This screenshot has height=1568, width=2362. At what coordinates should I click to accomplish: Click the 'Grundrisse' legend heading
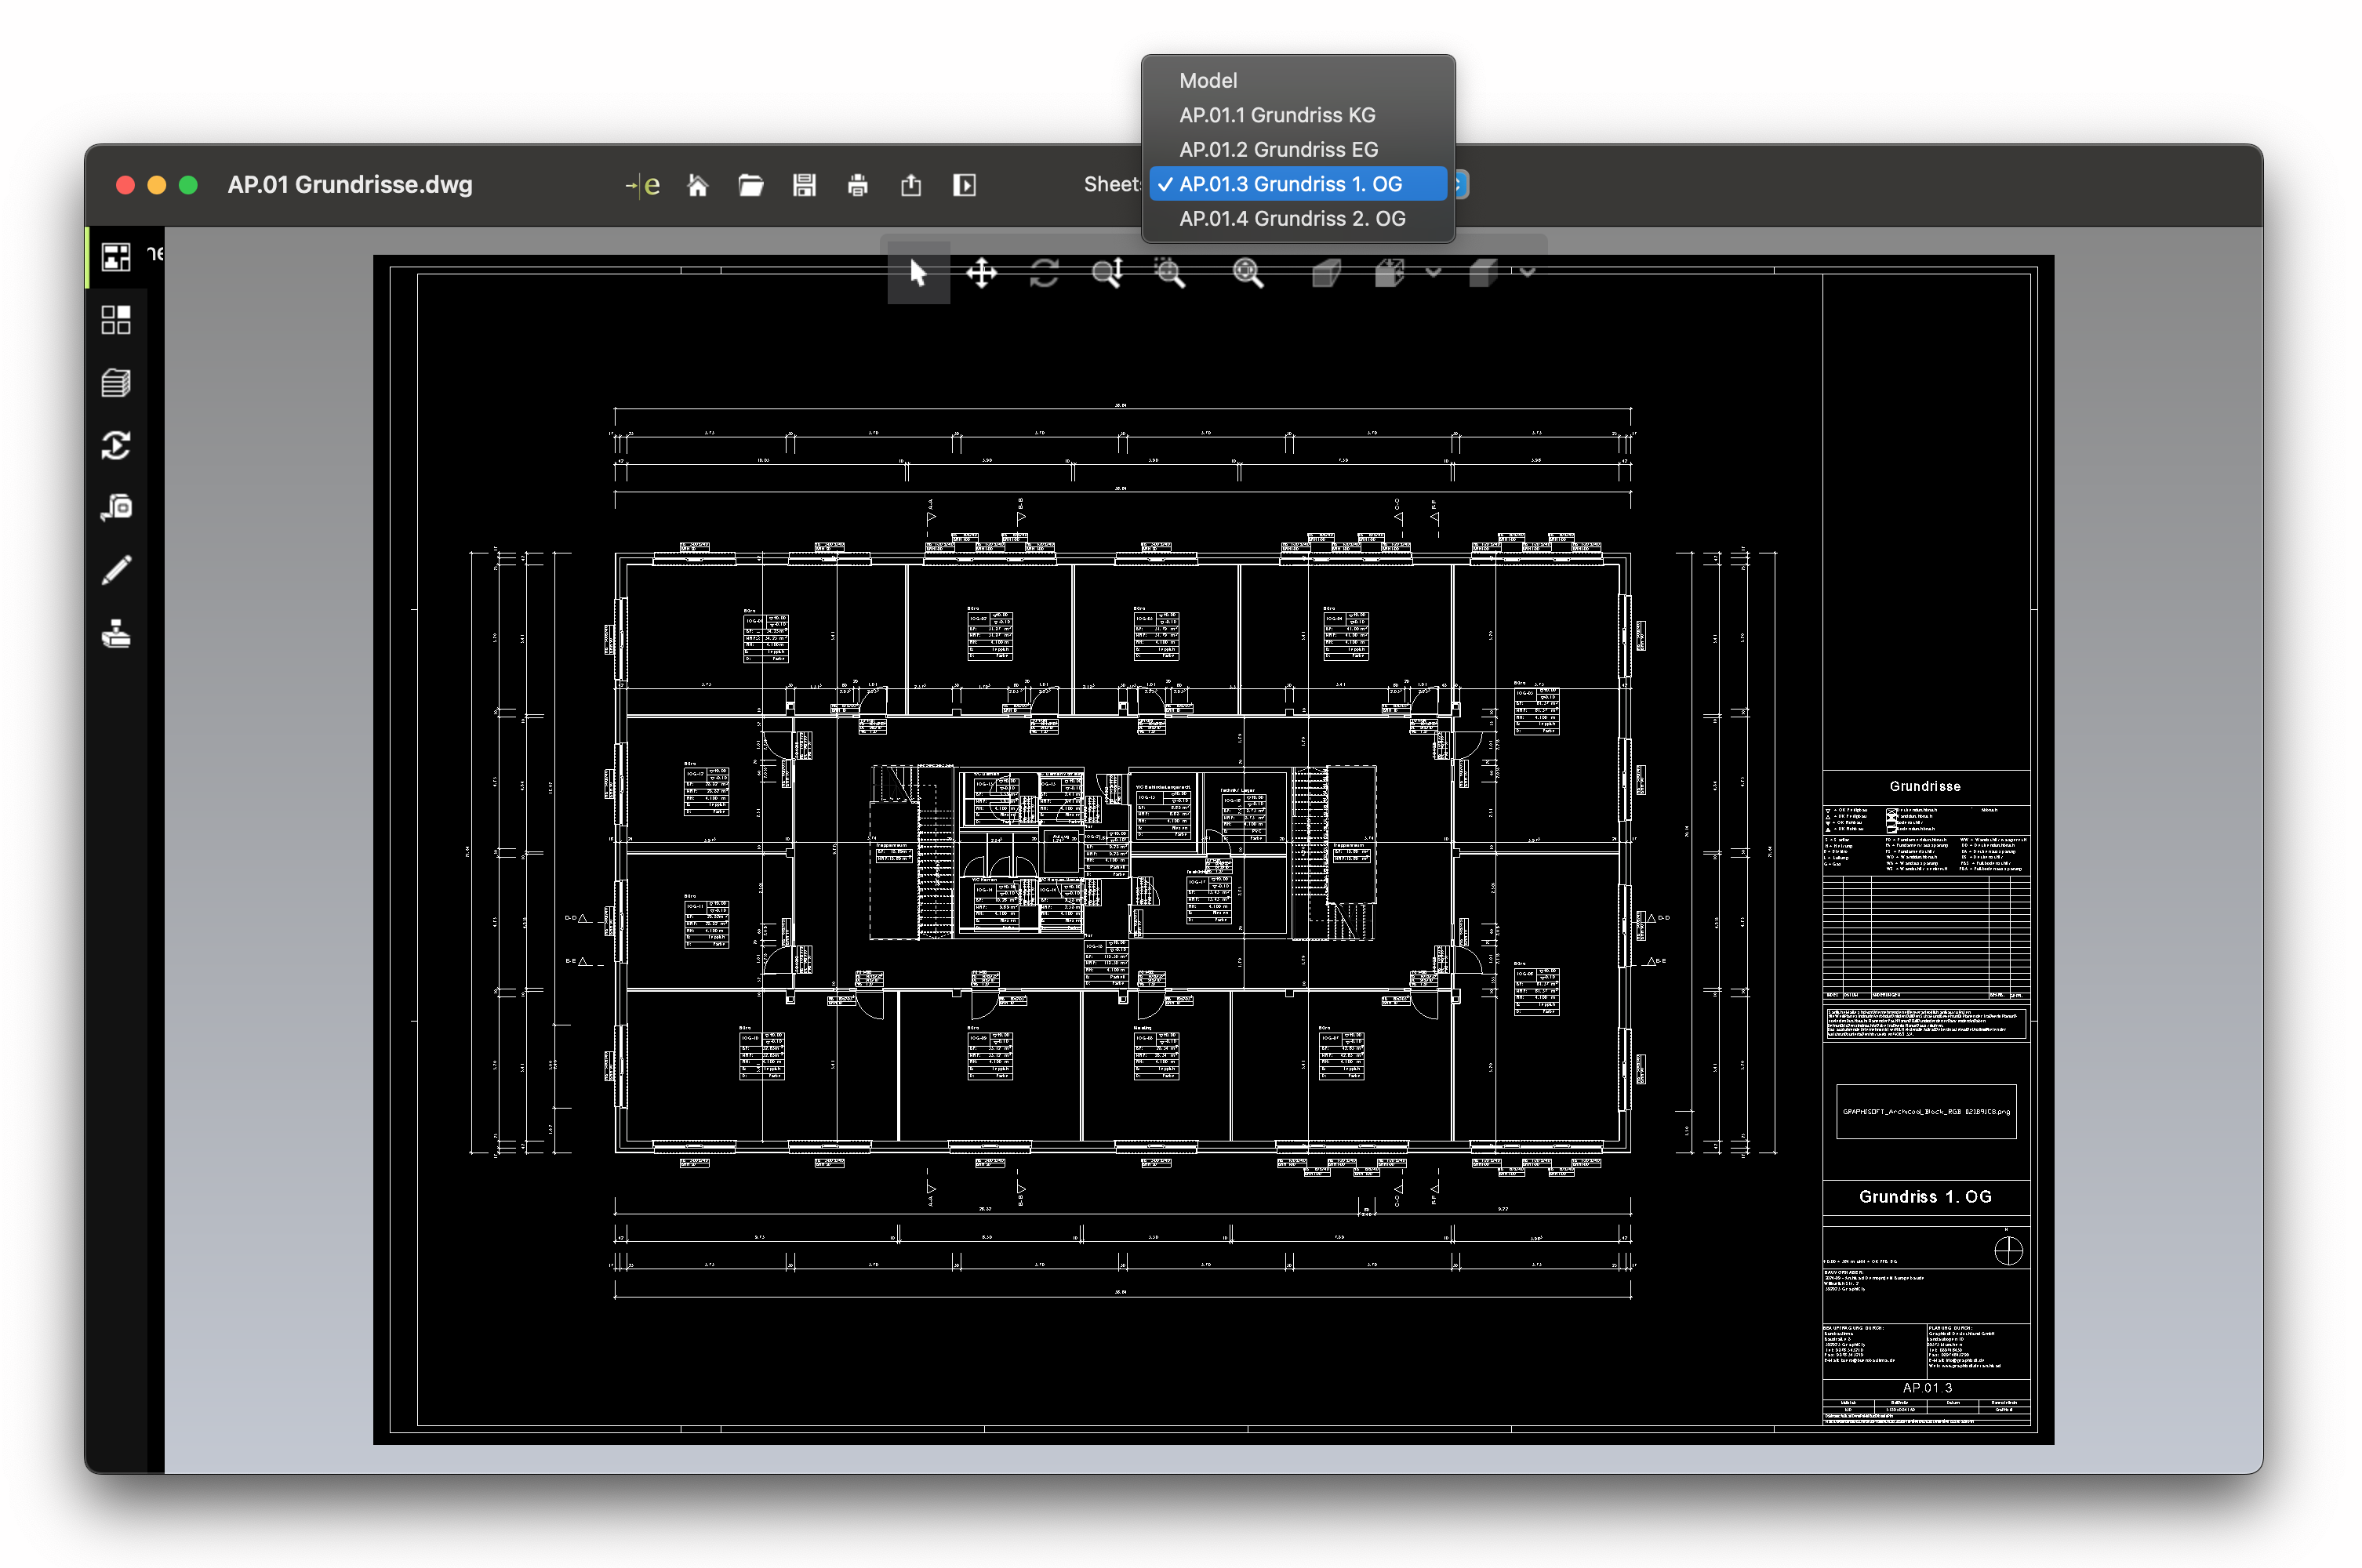1924,787
